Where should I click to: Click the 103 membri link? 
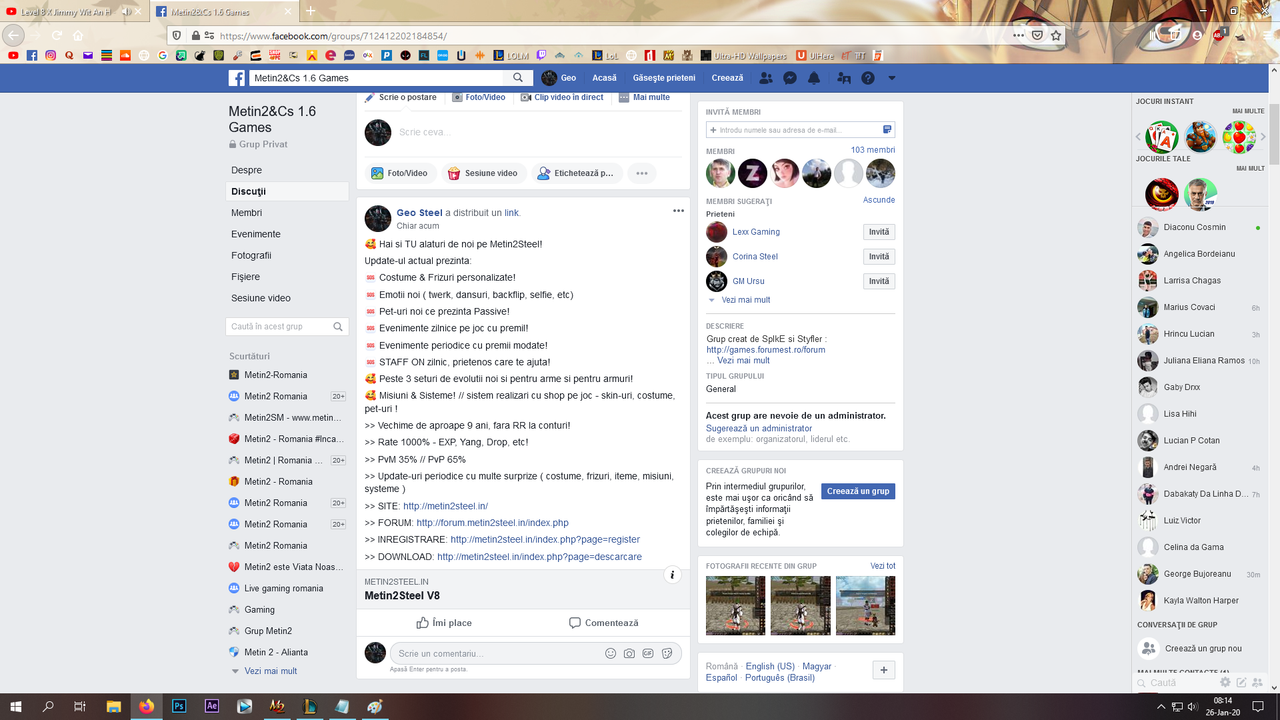873,150
